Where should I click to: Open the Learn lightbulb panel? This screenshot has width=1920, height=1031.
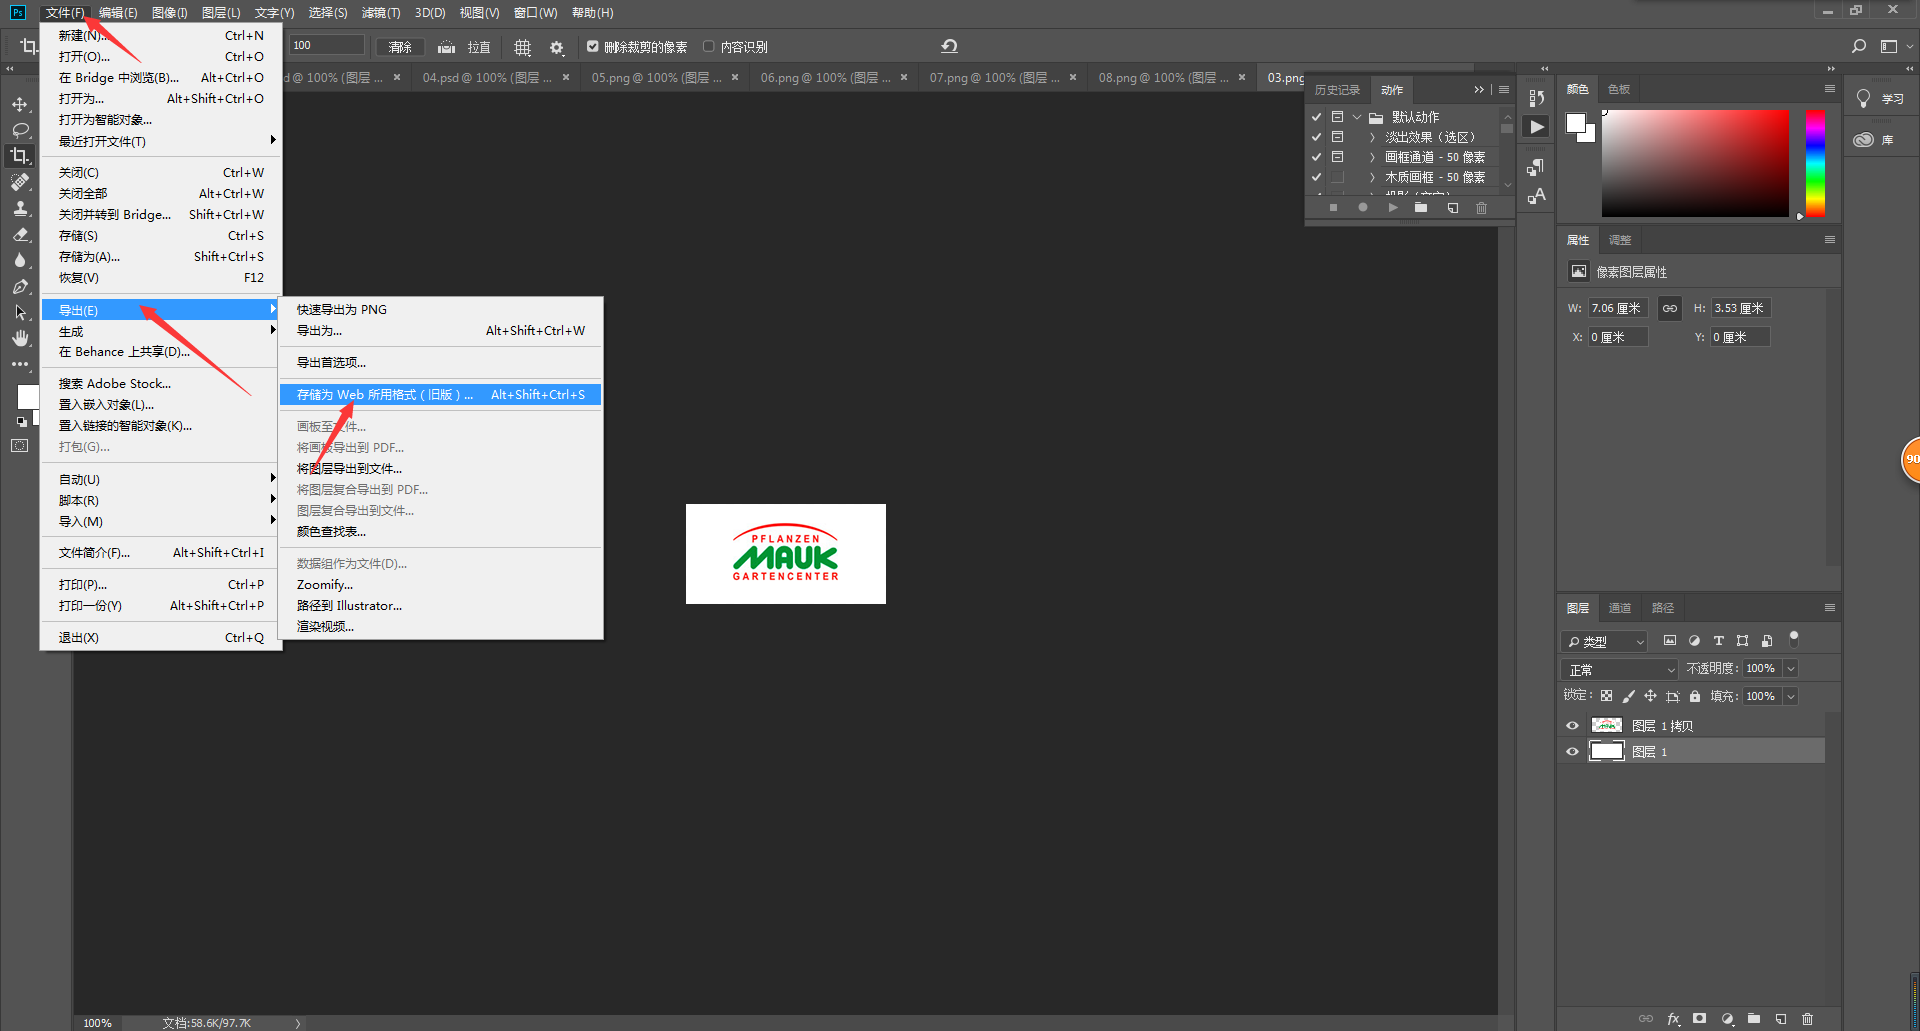pyautogui.click(x=1864, y=98)
